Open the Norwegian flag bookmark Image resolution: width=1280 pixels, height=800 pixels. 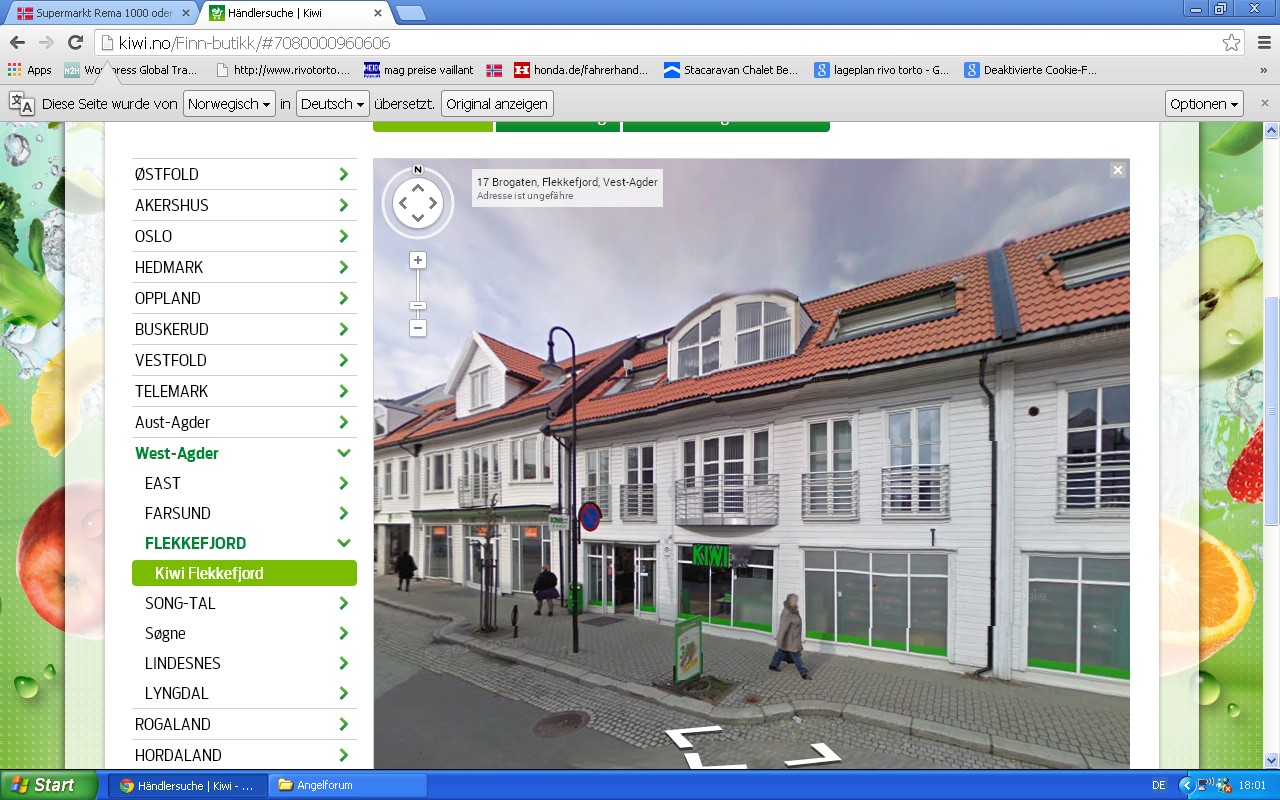click(494, 70)
